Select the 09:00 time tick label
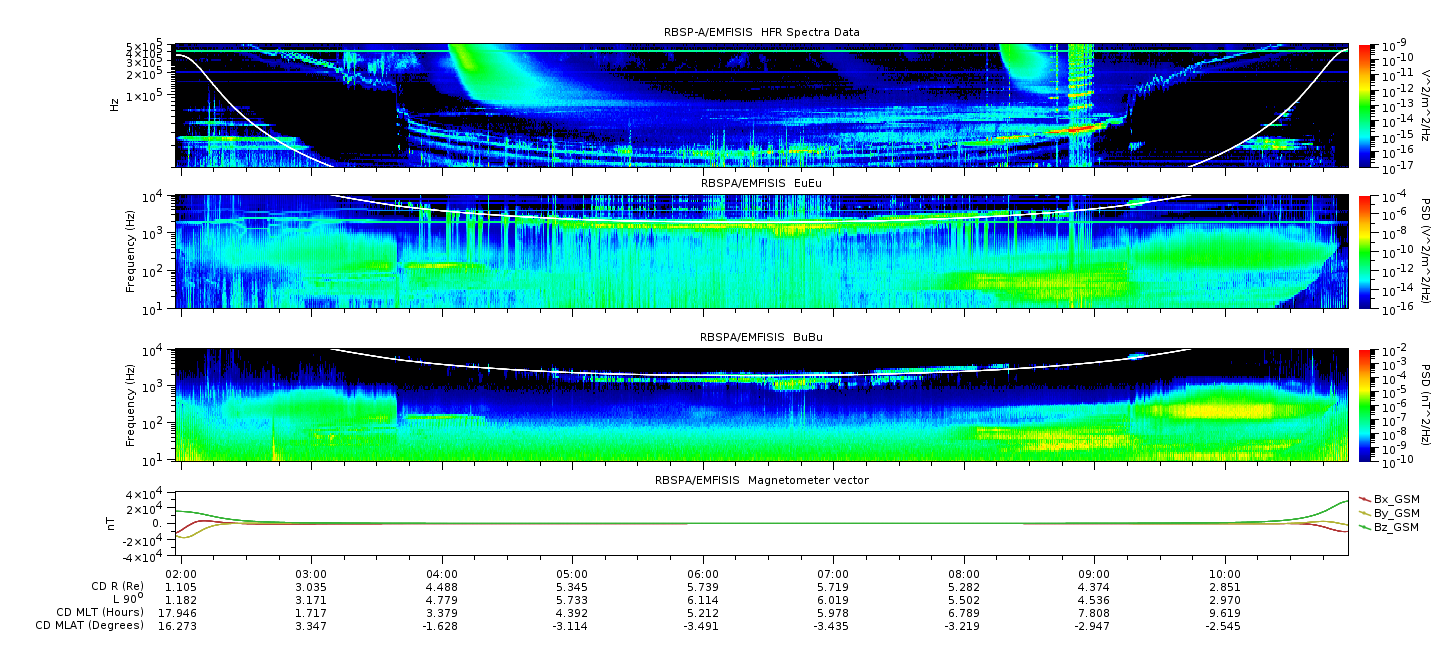The width and height of the screenshot is (1447, 658). [x=1094, y=574]
